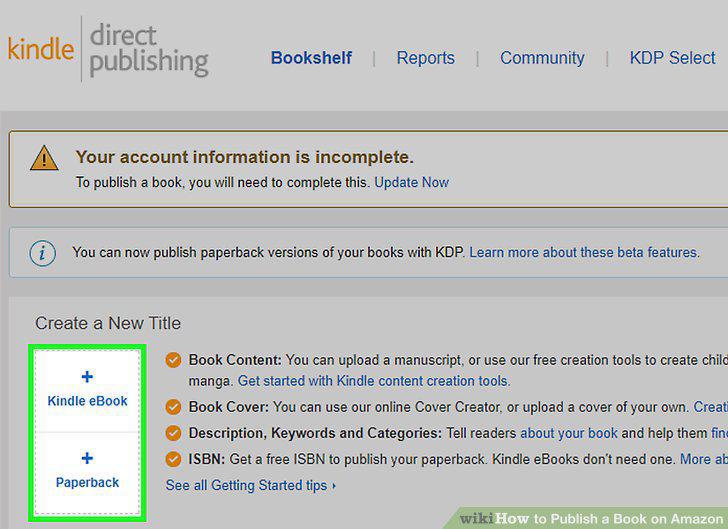Expand See all Getting Started tips
The image size is (728, 529).
tap(251, 485)
